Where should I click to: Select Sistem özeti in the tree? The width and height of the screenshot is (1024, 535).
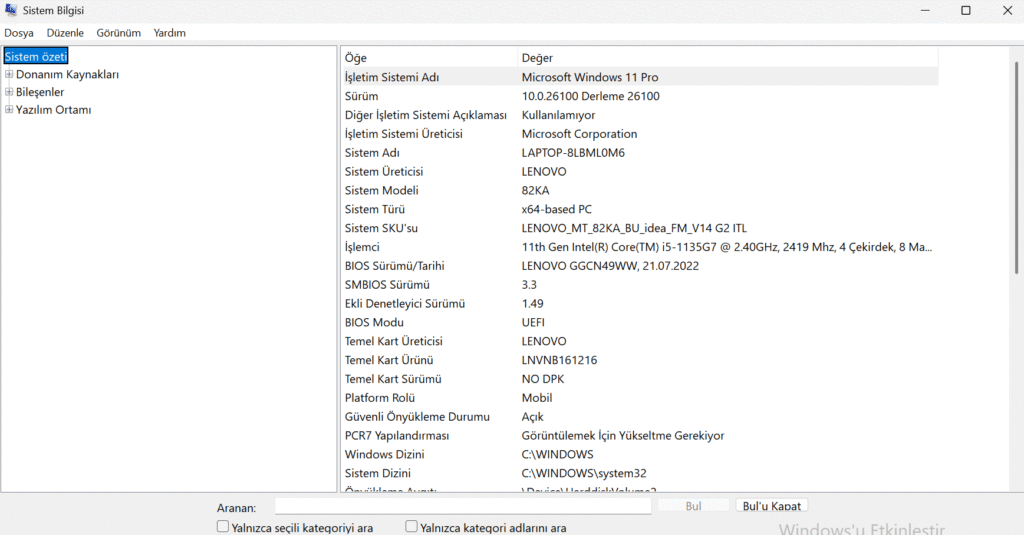(36, 57)
